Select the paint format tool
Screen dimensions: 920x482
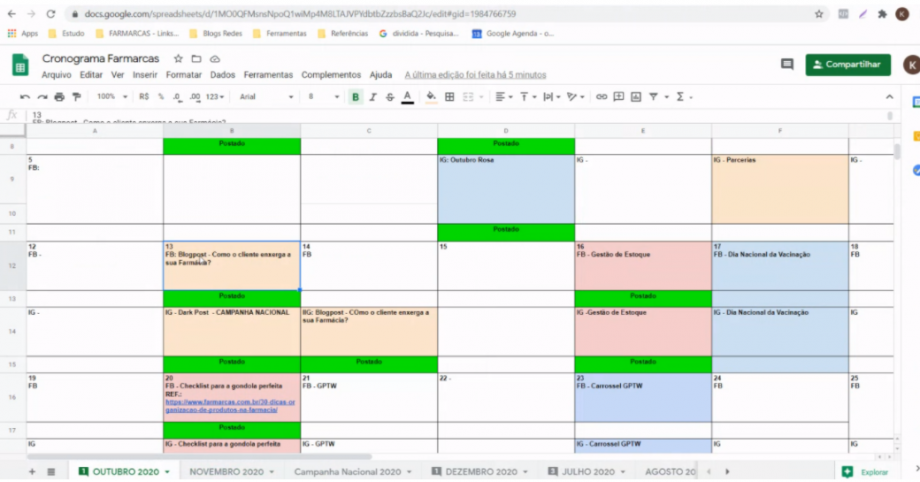coord(76,97)
